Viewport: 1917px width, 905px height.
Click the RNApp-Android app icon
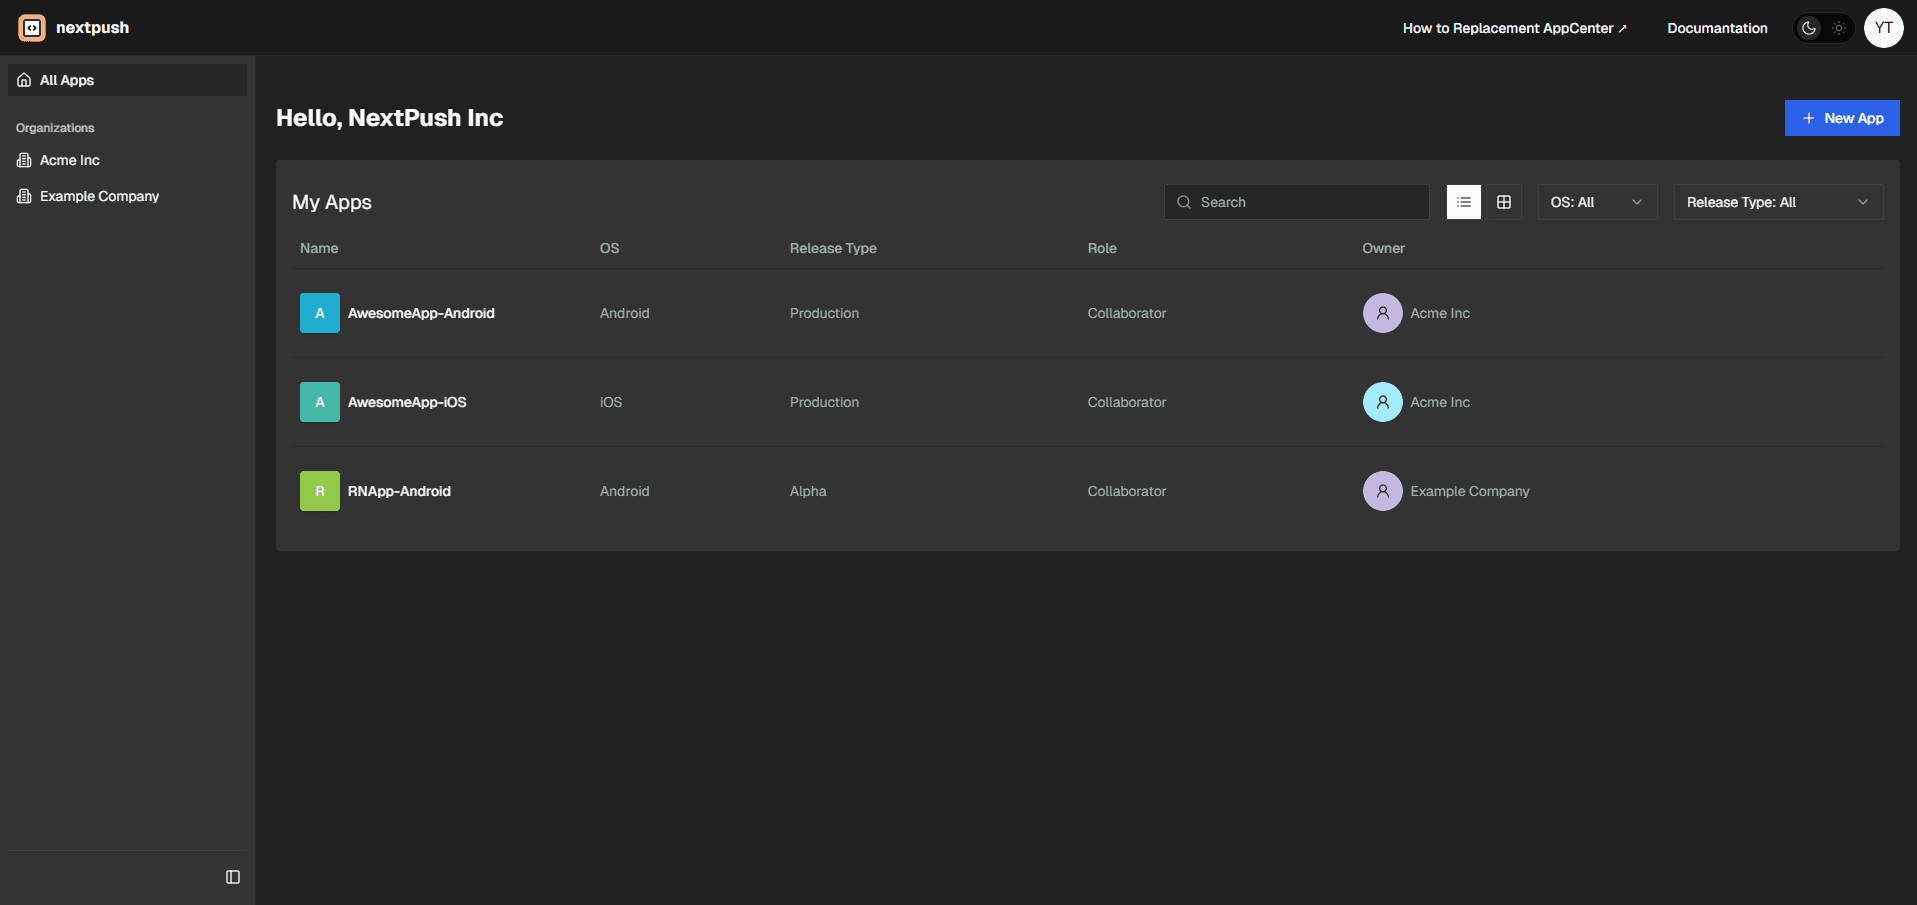click(319, 491)
